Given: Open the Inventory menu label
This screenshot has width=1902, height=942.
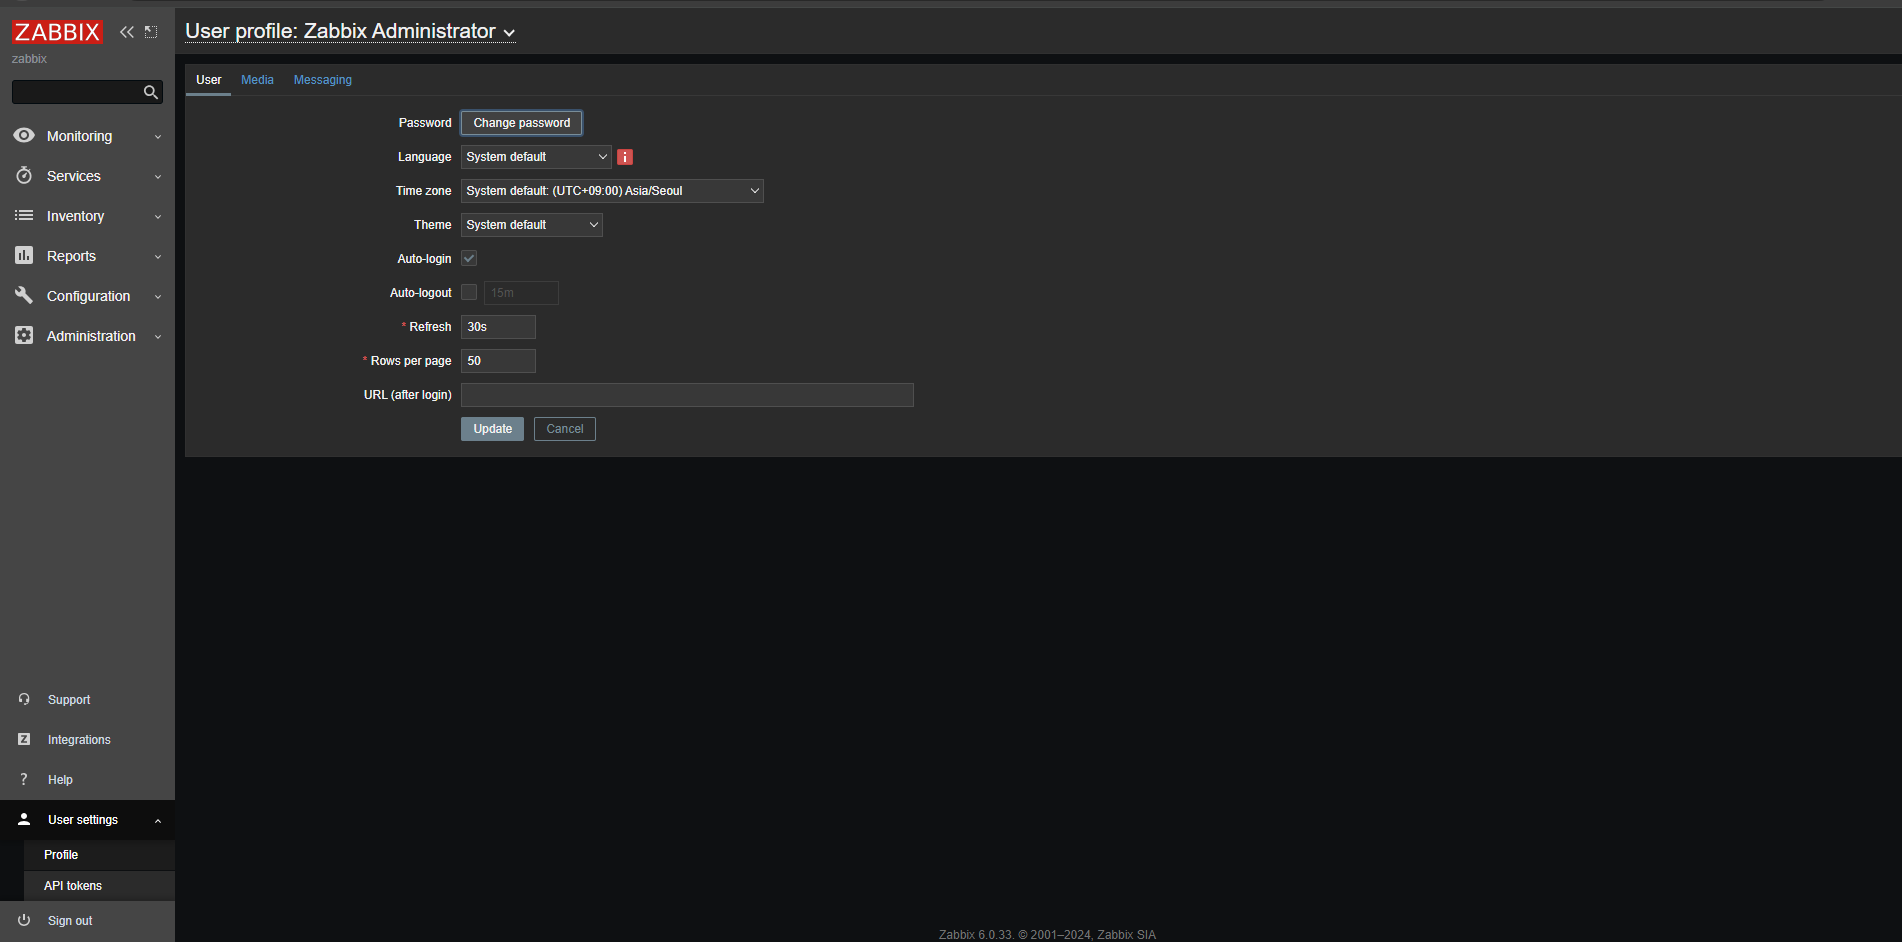Looking at the screenshot, I should [75, 216].
